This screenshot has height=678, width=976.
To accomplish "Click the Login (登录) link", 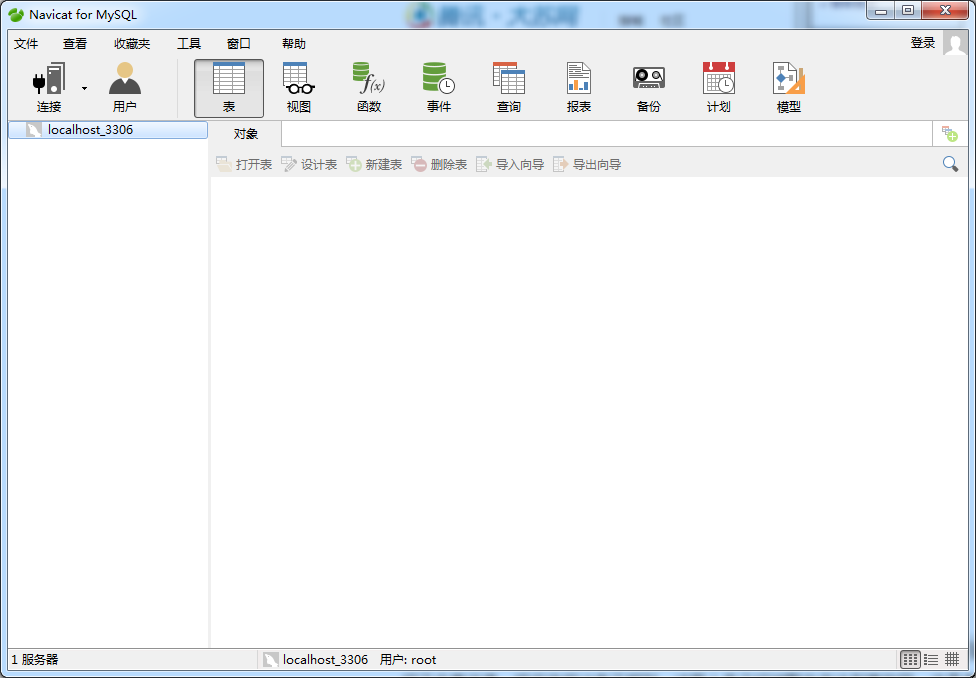I will (922, 43).
